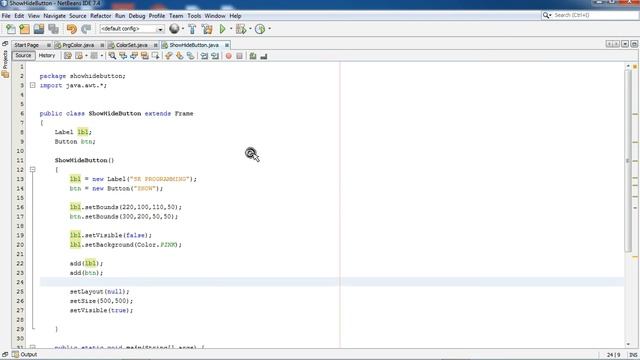Image resolution: width=640 pixels, height=360 pixels.
Task: Toggle Highlight Search in editor toolbar
Action: click(145, 56)
